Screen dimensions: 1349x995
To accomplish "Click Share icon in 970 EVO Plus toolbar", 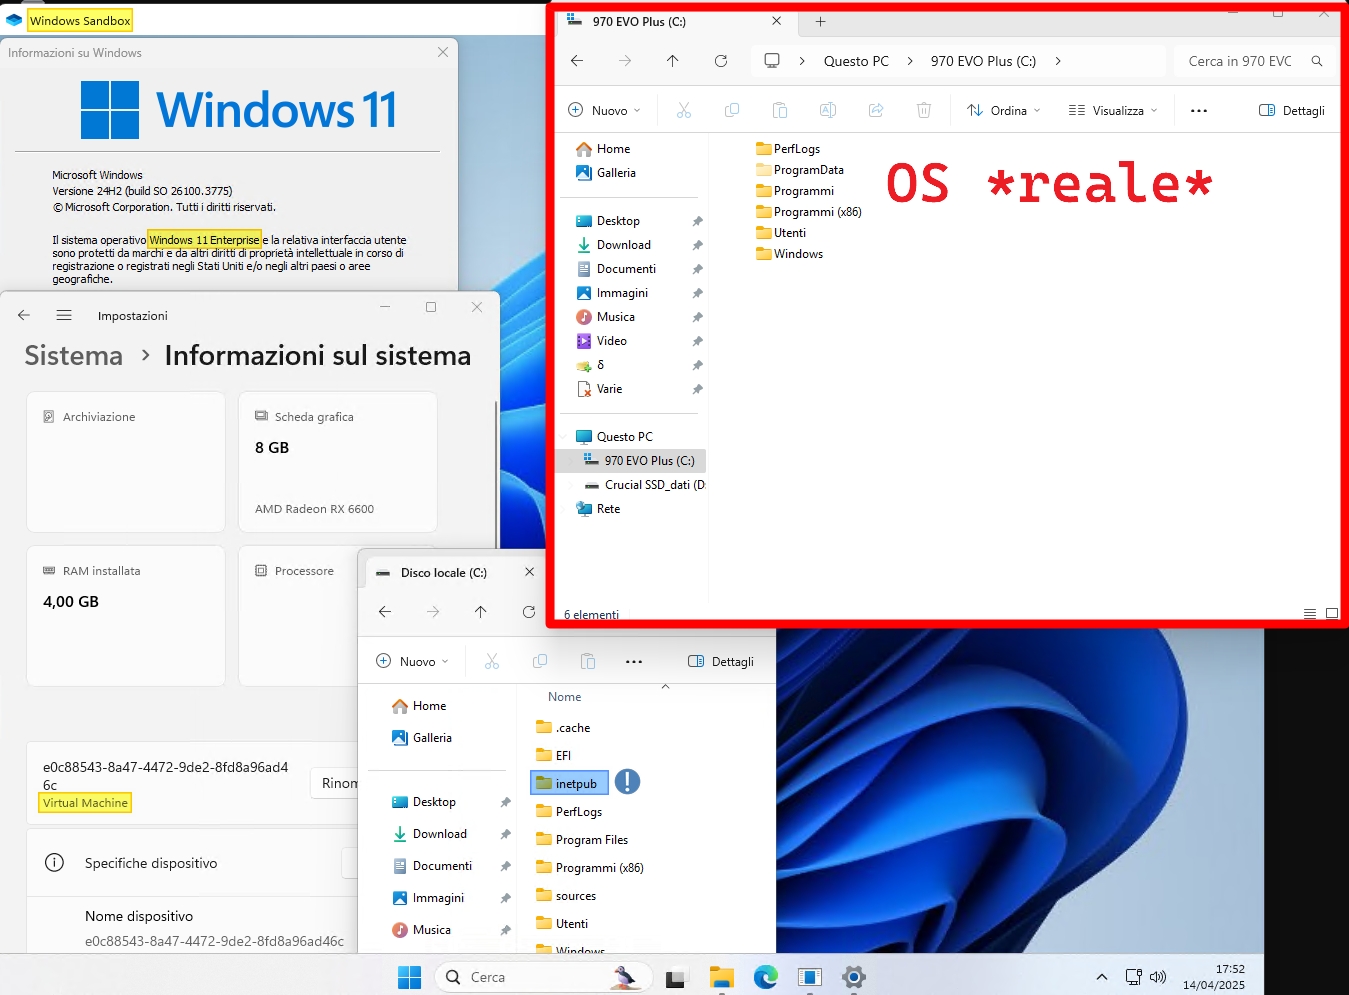I will click(x=876, y=110).
